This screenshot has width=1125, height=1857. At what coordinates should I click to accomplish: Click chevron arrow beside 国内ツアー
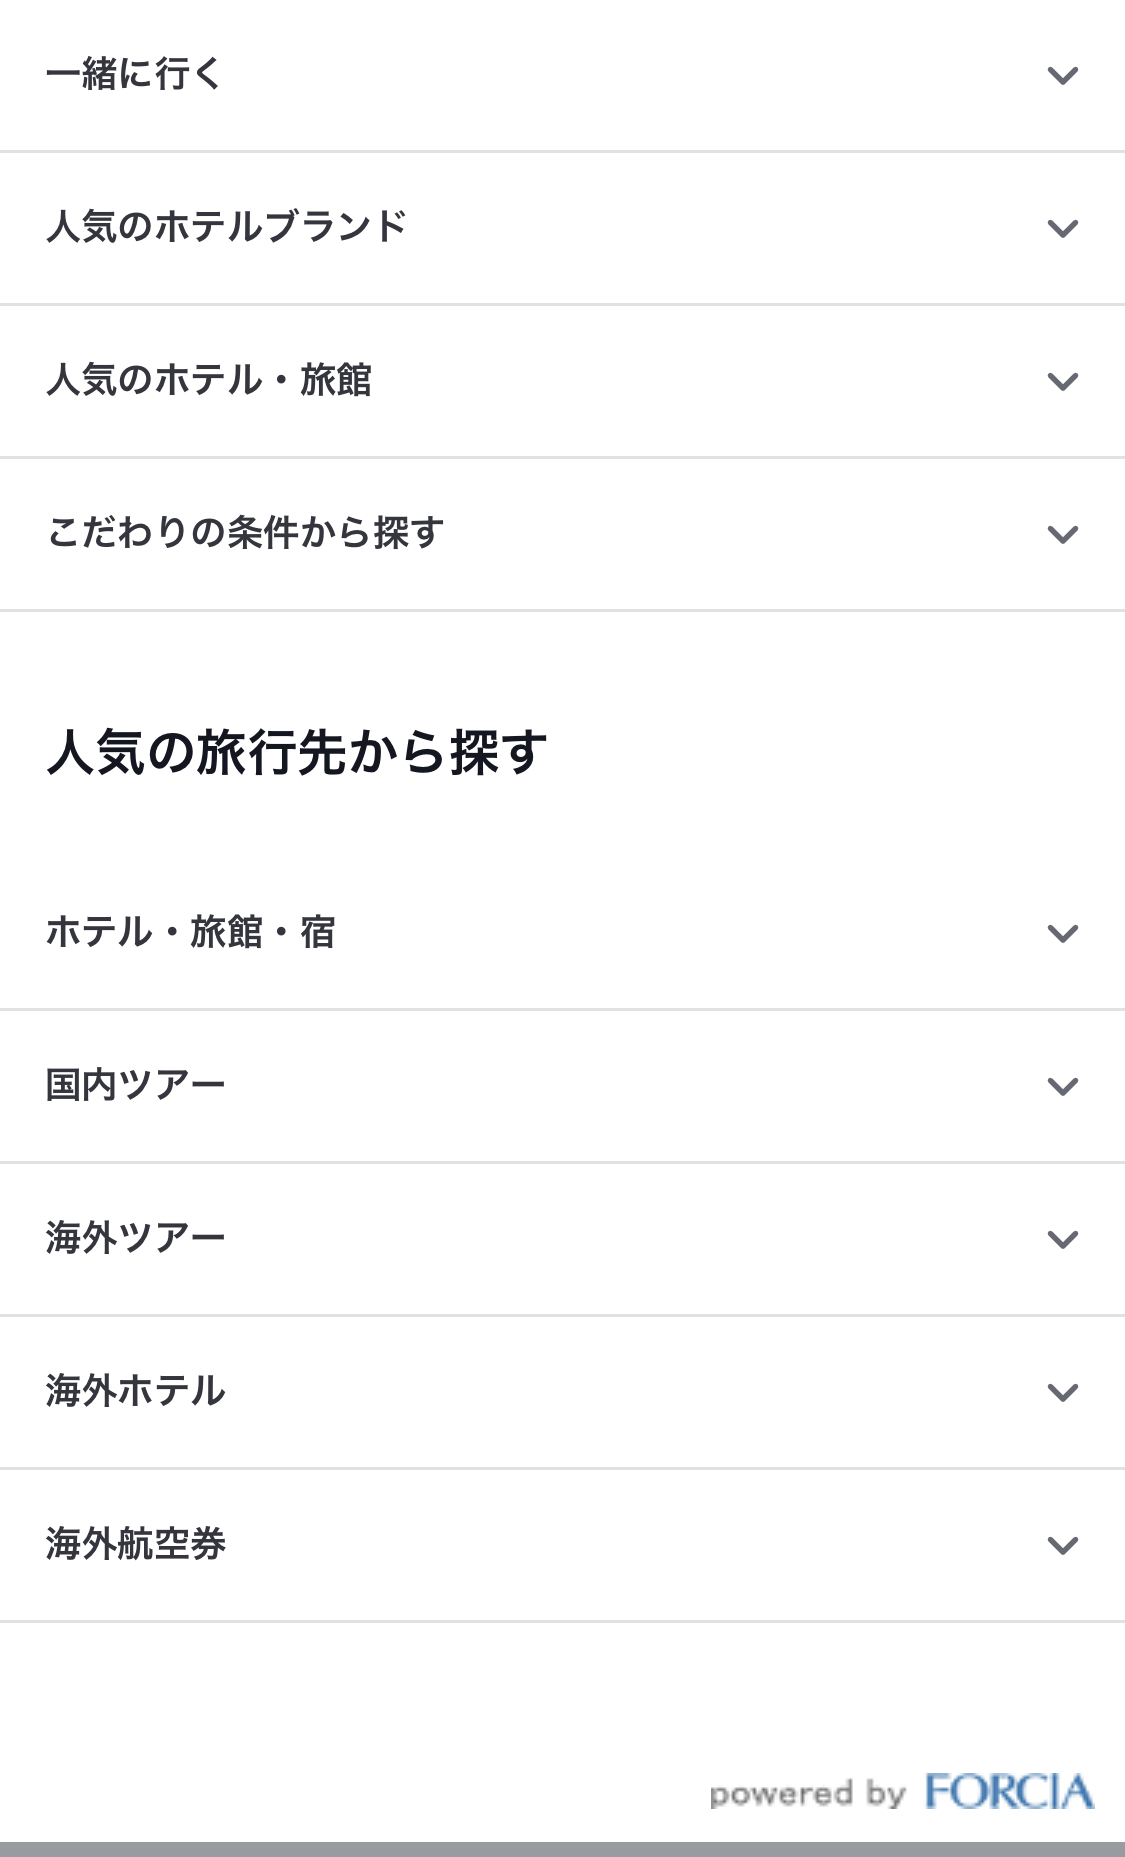click(x=1062, y=1086)
